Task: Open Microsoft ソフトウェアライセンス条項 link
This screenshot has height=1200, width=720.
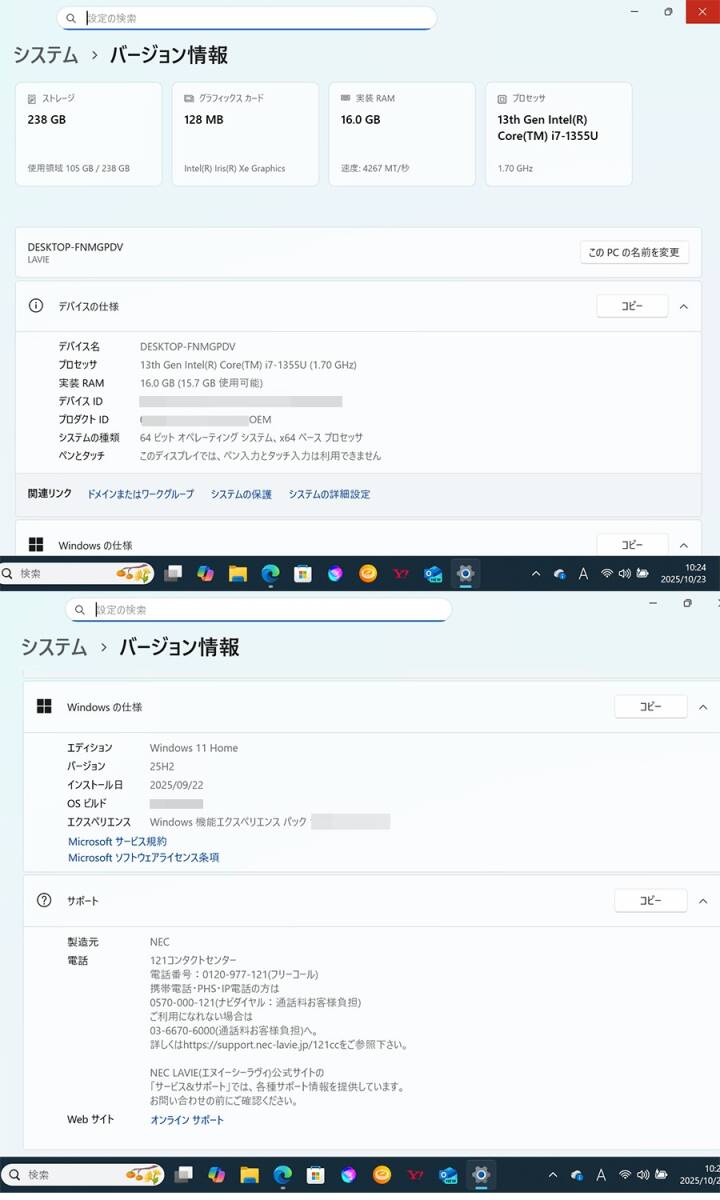Action: click(143, 858)
